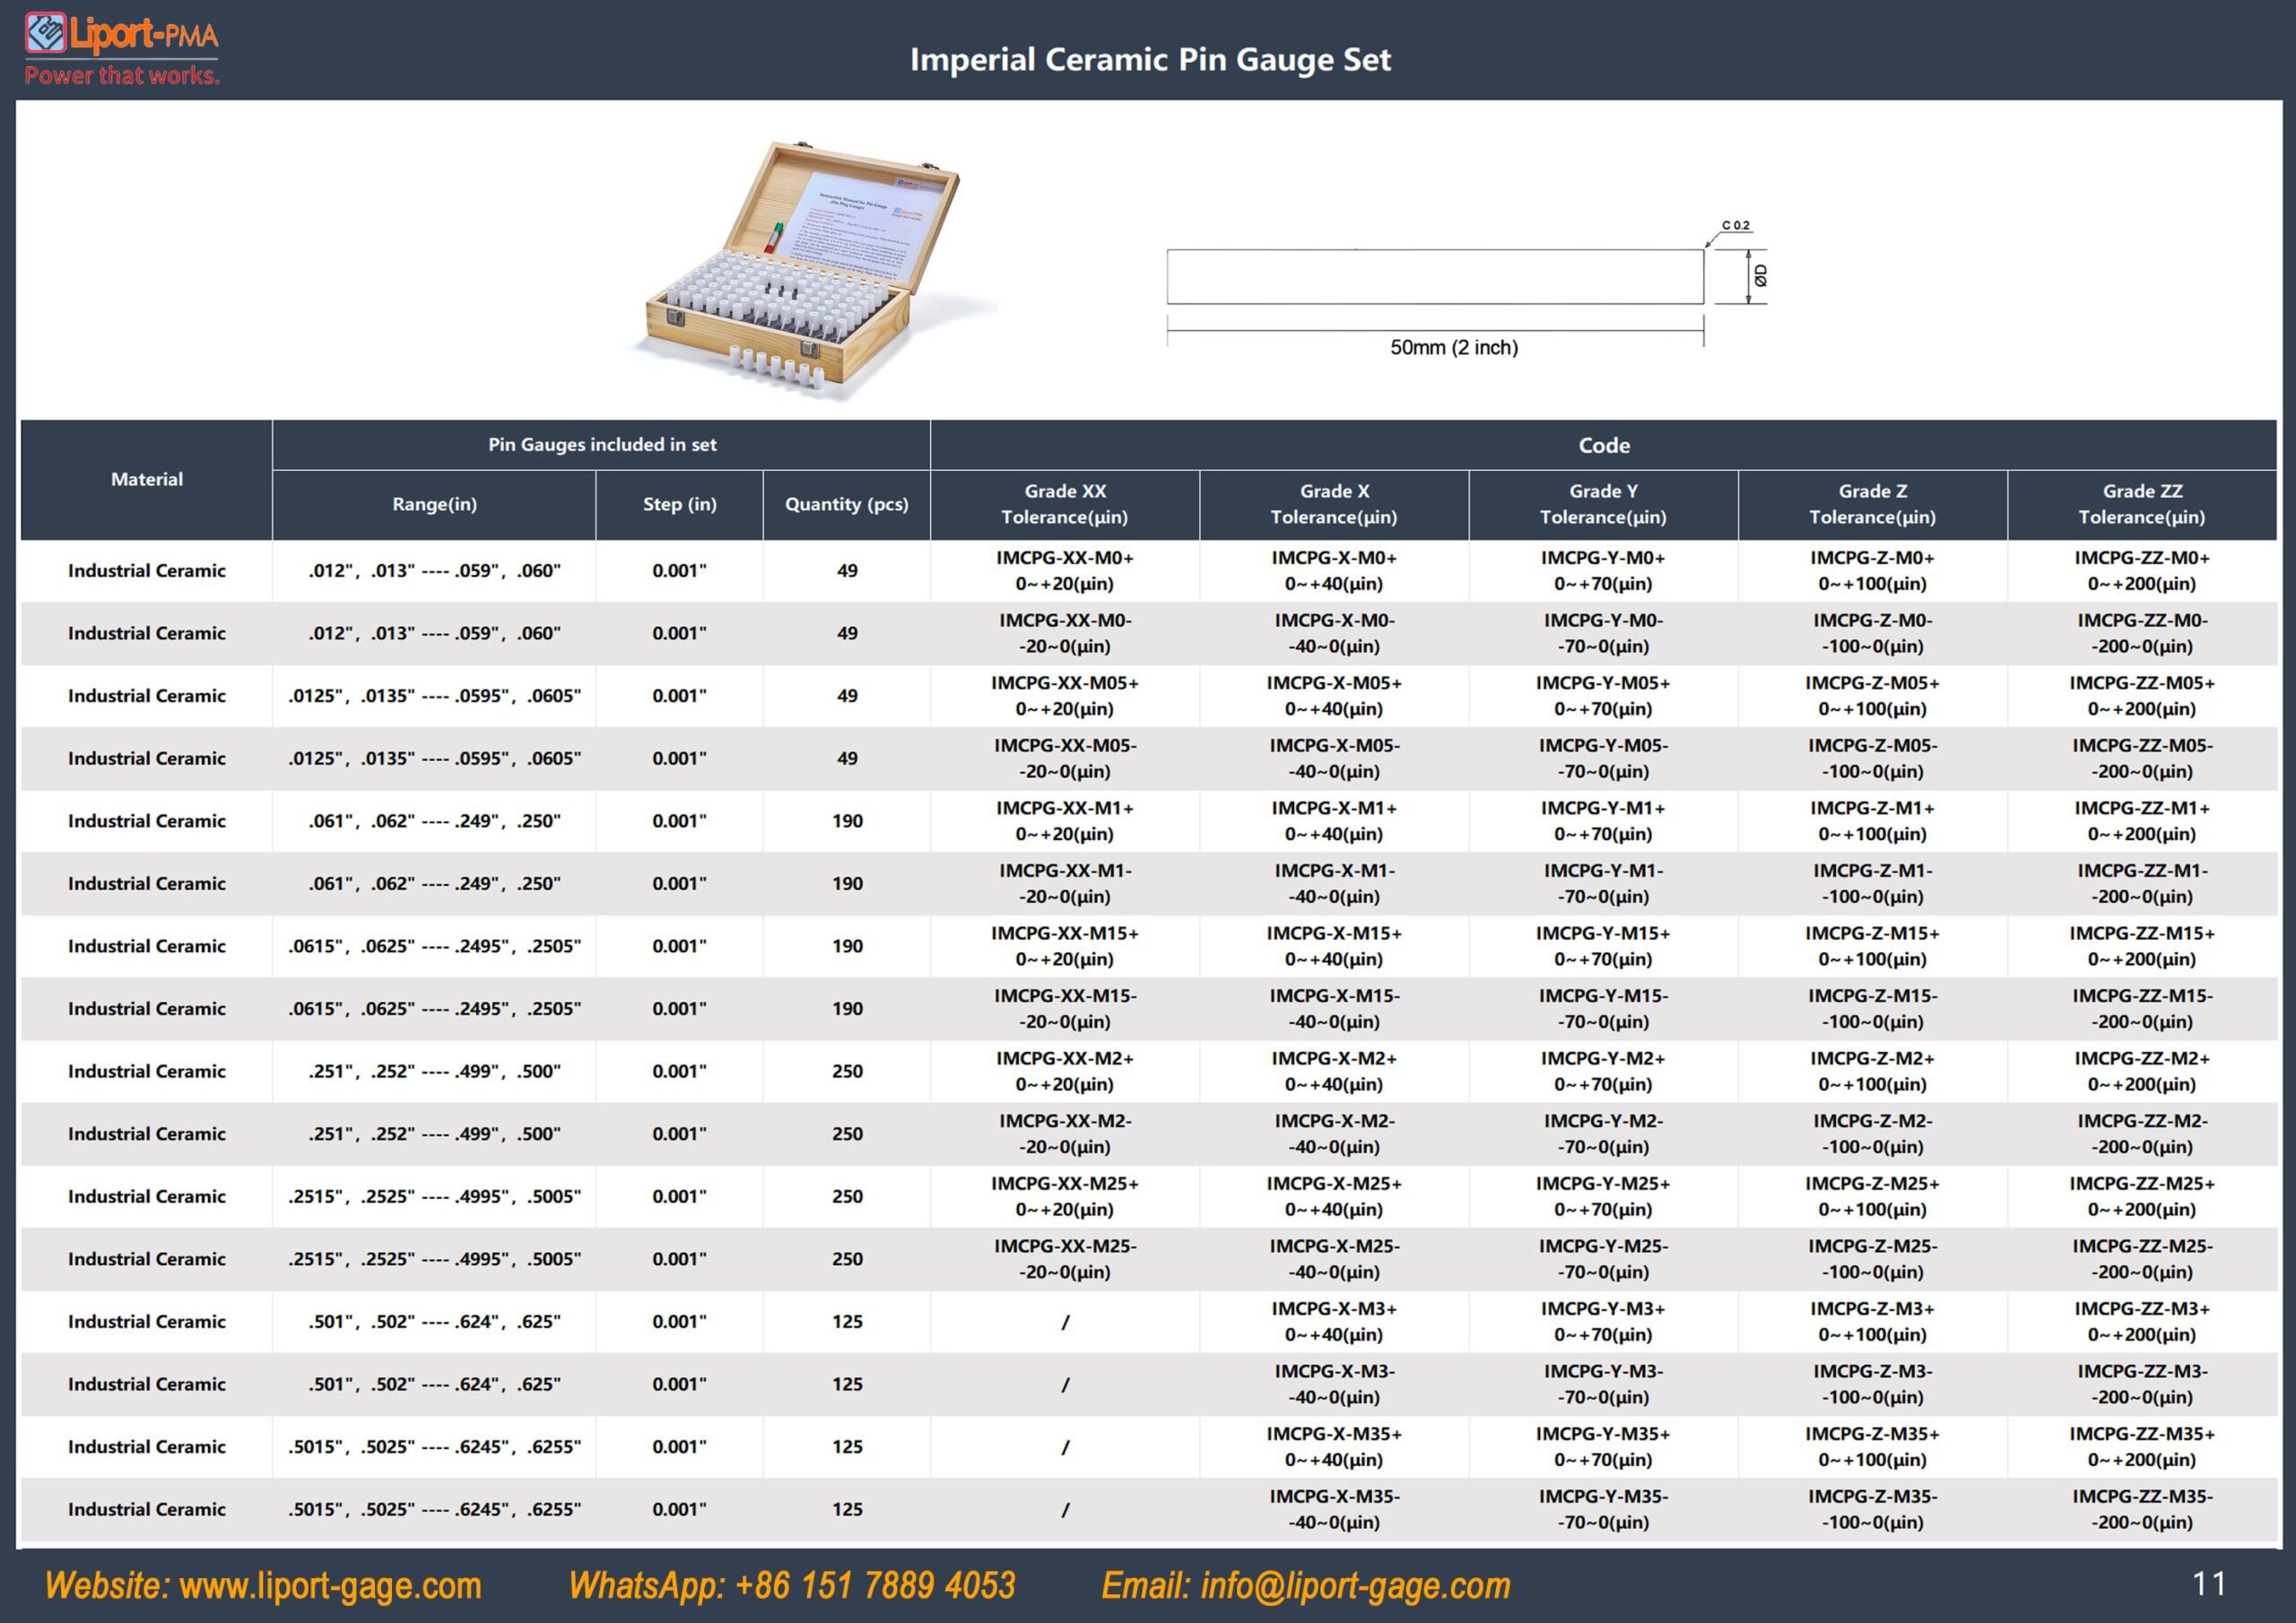This screenshot has width=2296, height=1623.
Task: Select the IMCPG-X-M3+ code cell
Action: (x=1334, y=1321)
